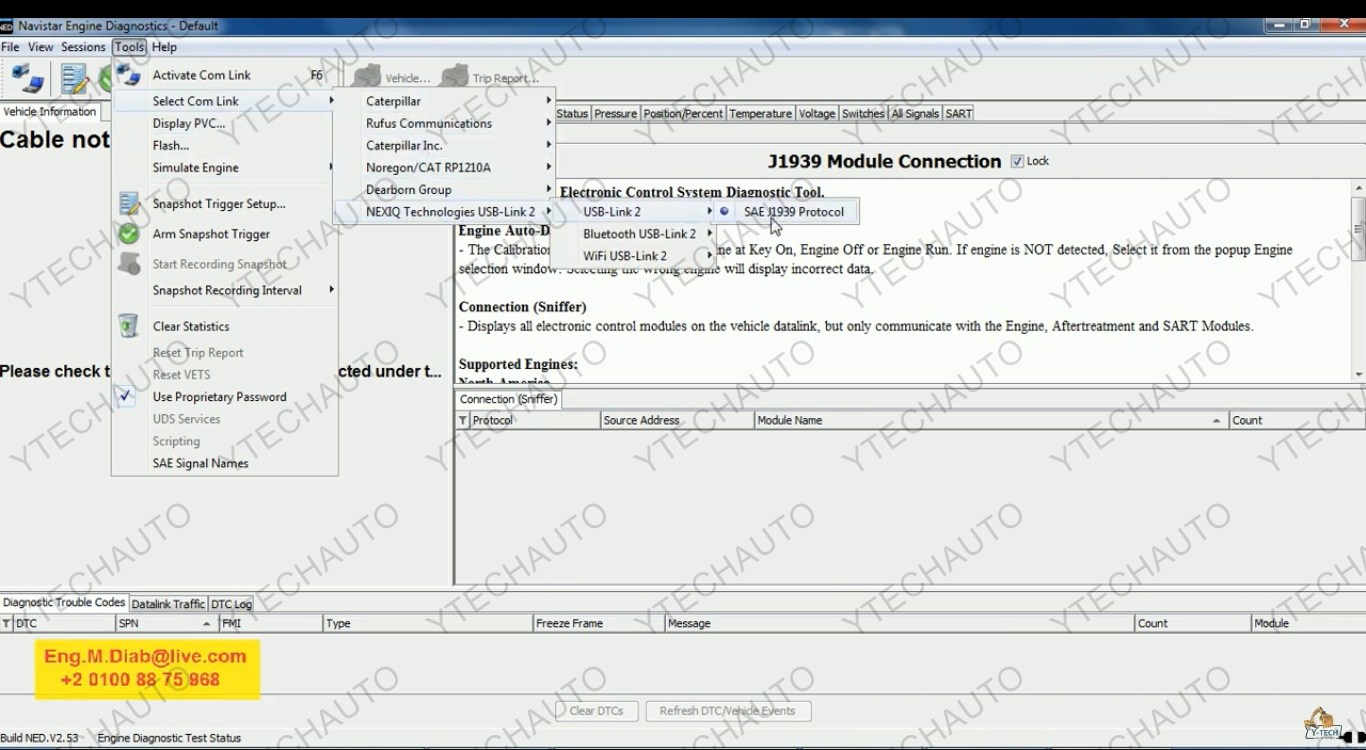The image size is (1366, 750).
Task: Uncheck the Lock checkbox on J1939 Module Connection
Action: coord(1017,161)
